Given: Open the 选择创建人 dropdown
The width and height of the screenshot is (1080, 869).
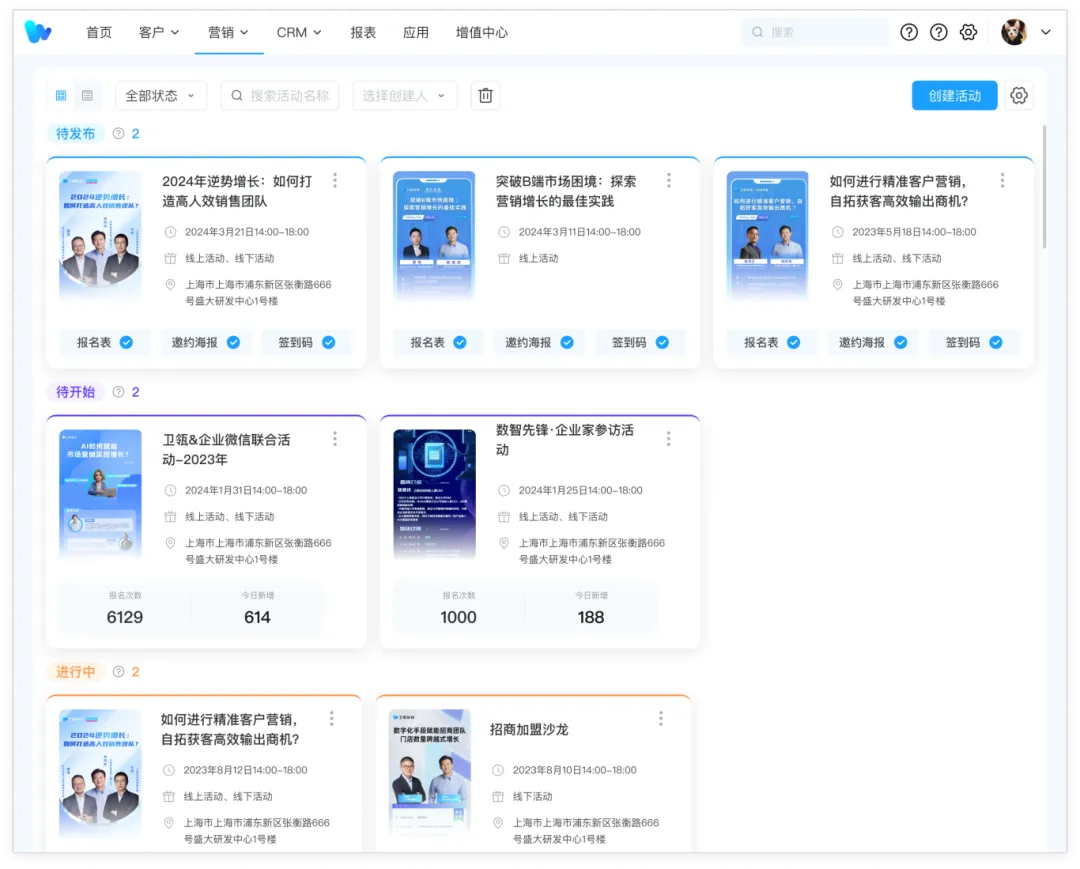Looking at the screenshot, I should coord(404,96).
